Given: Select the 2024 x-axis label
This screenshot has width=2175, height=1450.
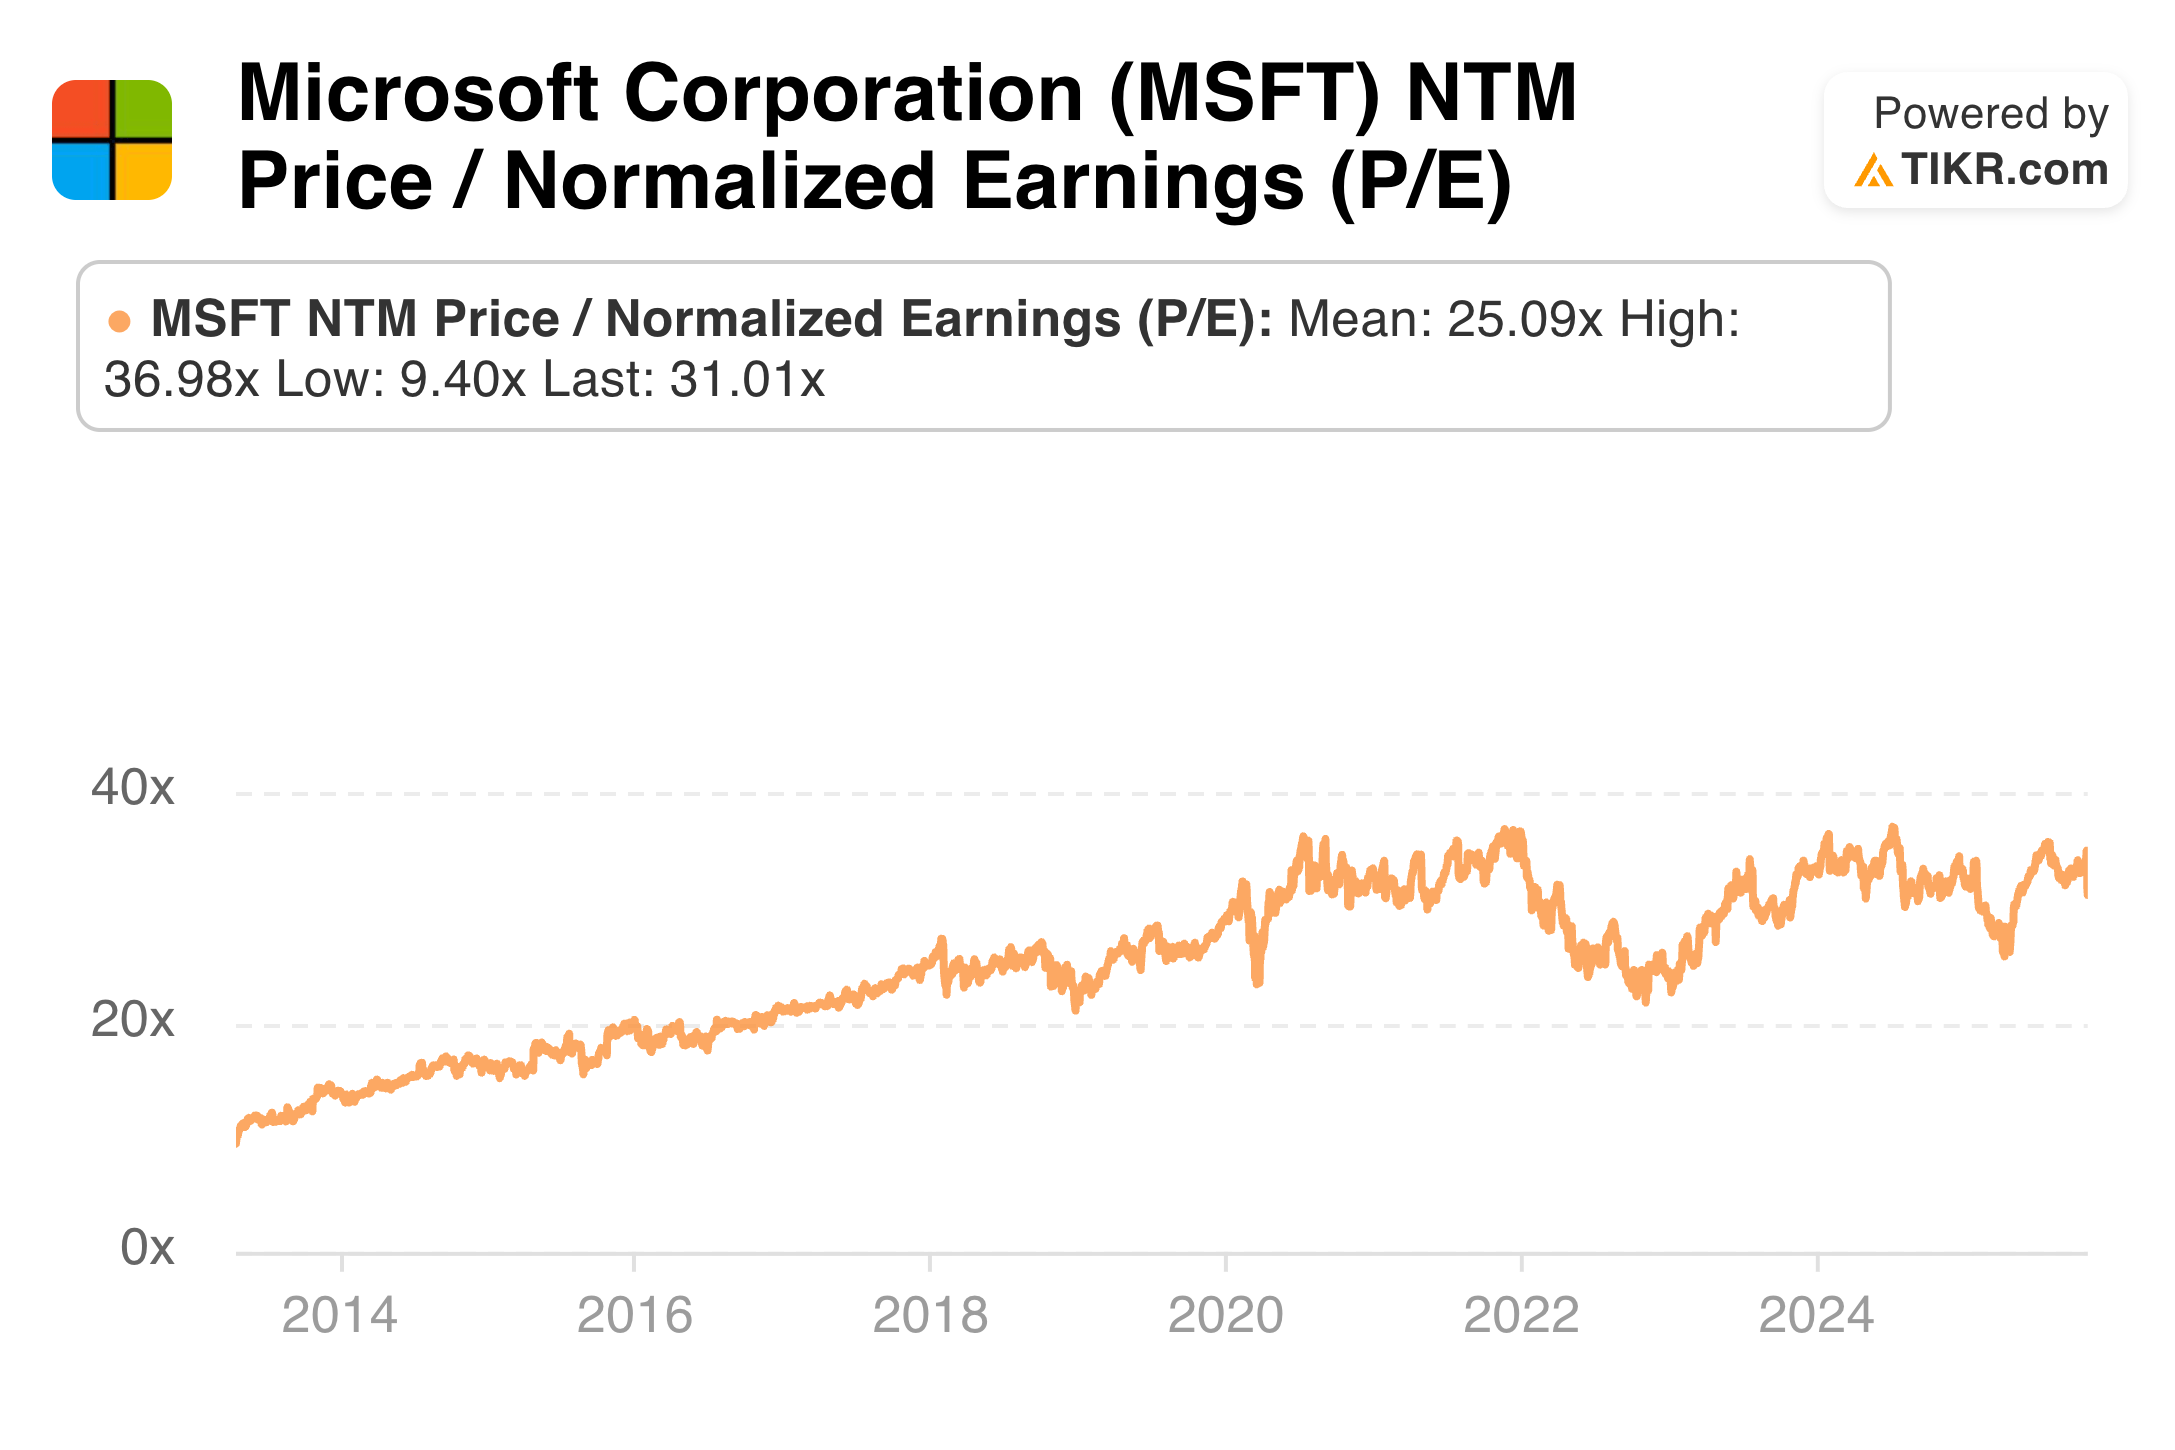Looking at the screenshot, I should (1816, 1315).
